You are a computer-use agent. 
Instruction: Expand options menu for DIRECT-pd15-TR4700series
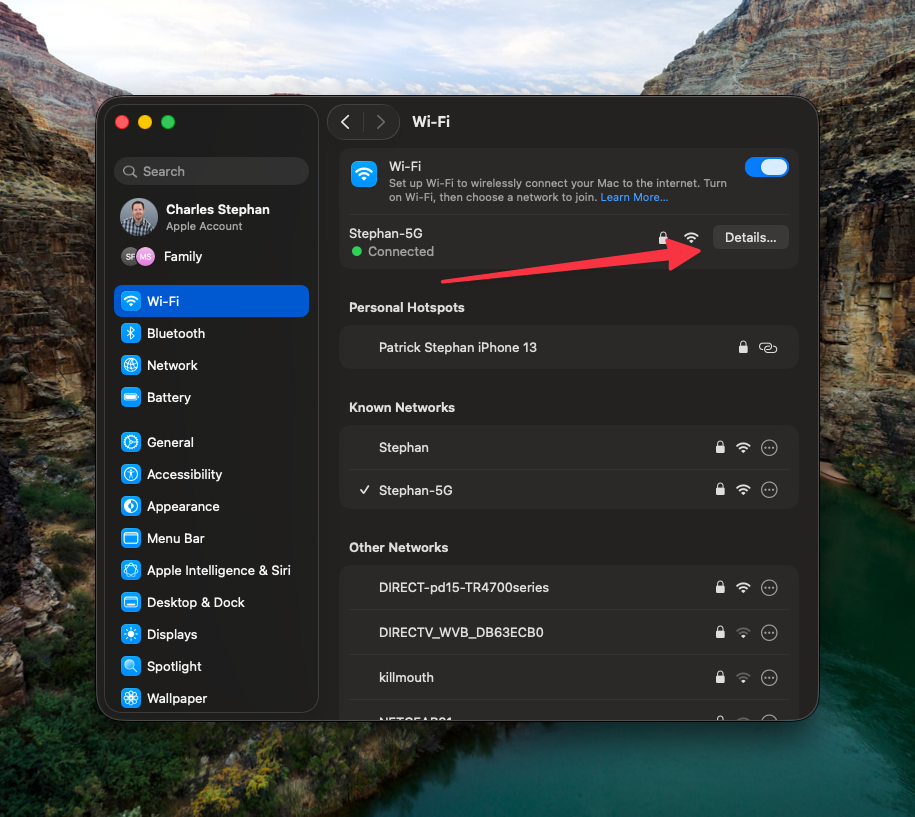pos(769,587)
